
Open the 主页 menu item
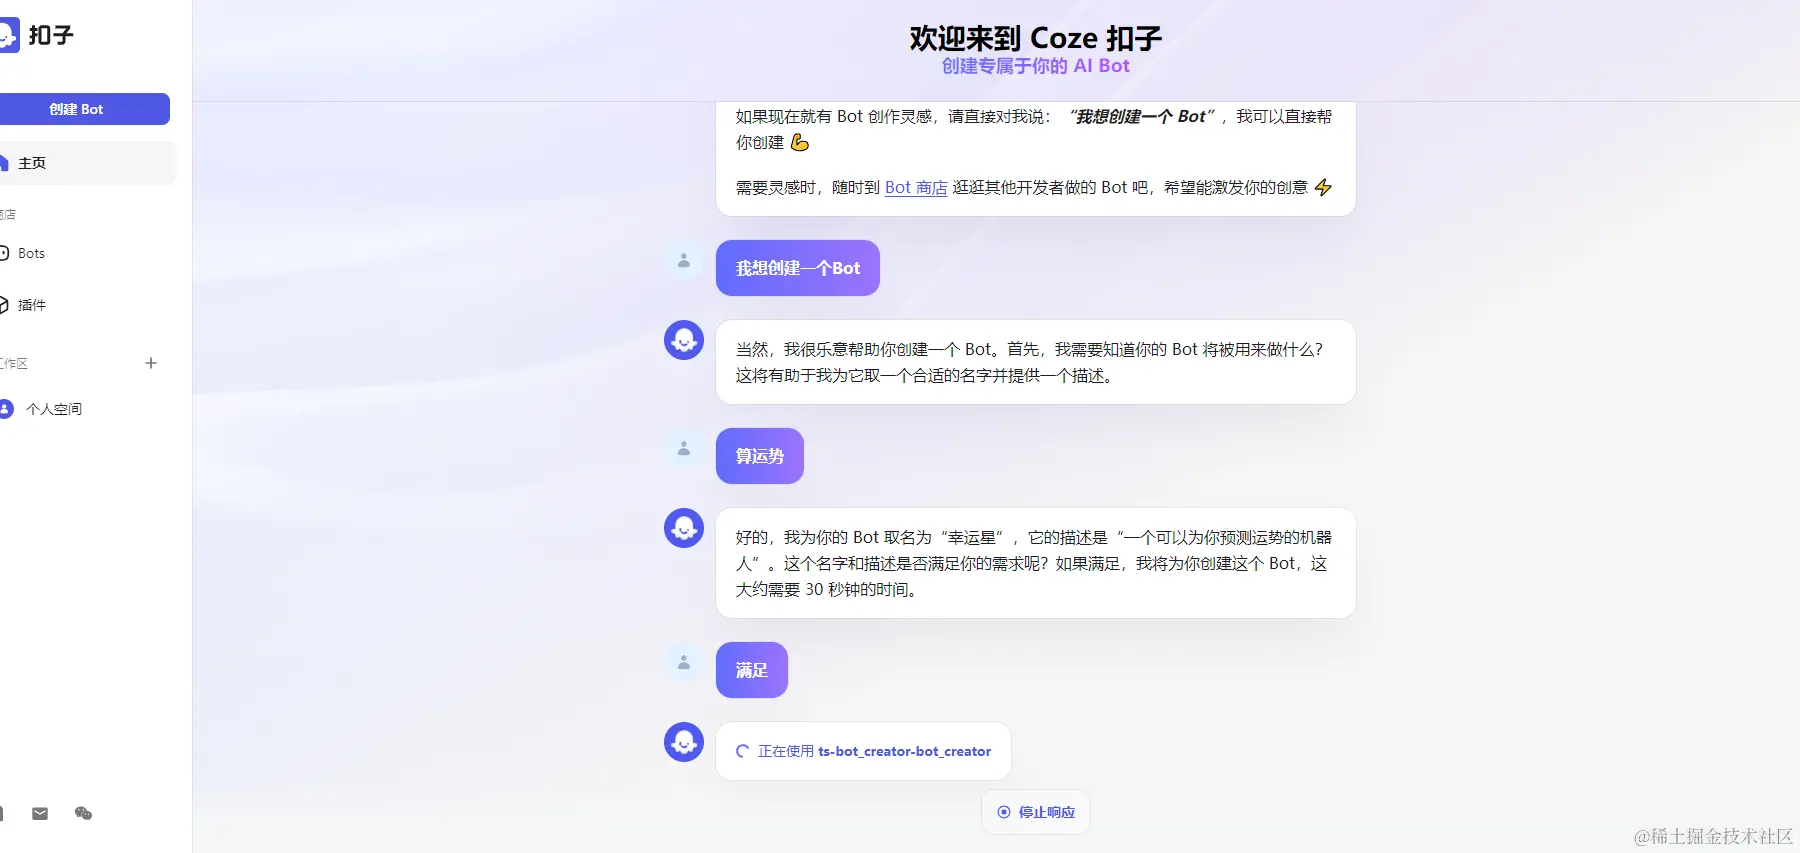tap(86, 163)
